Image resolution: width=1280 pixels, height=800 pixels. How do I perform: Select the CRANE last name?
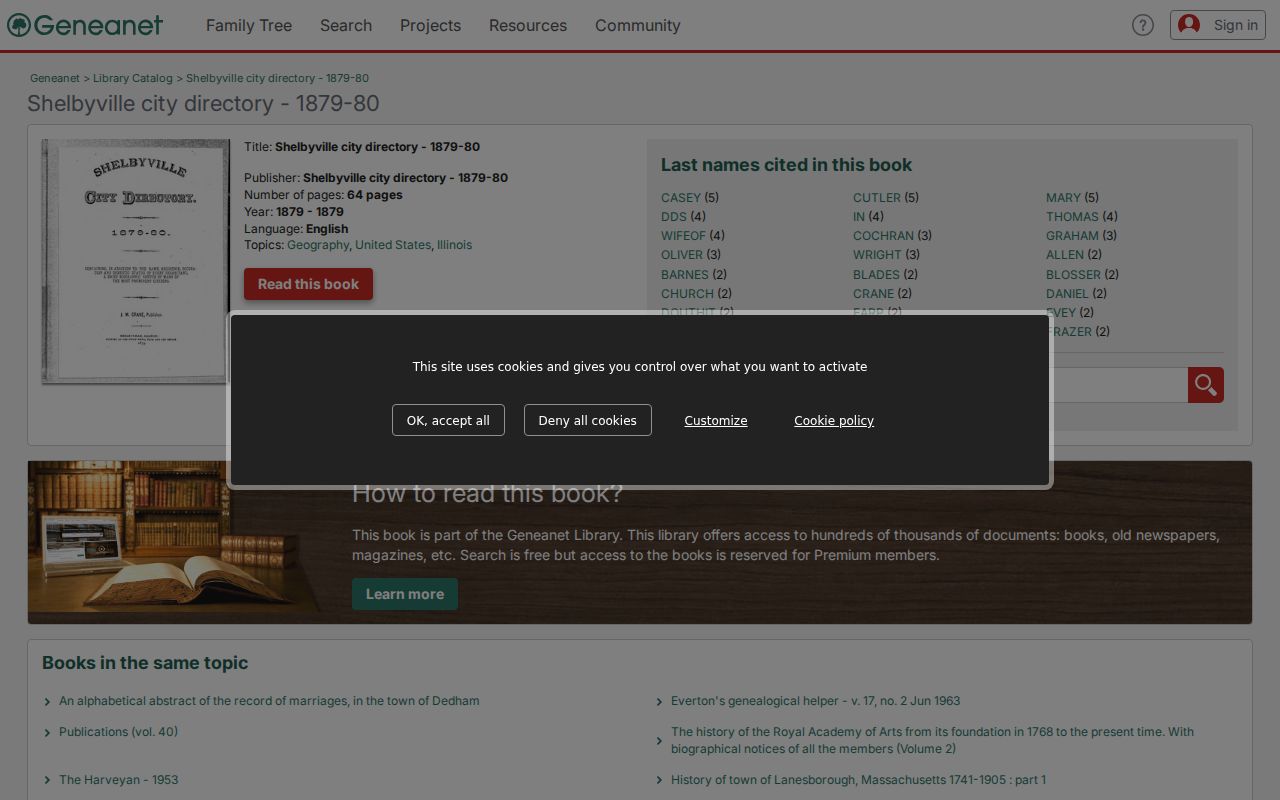pyautogui.click(x=873, y=294)
